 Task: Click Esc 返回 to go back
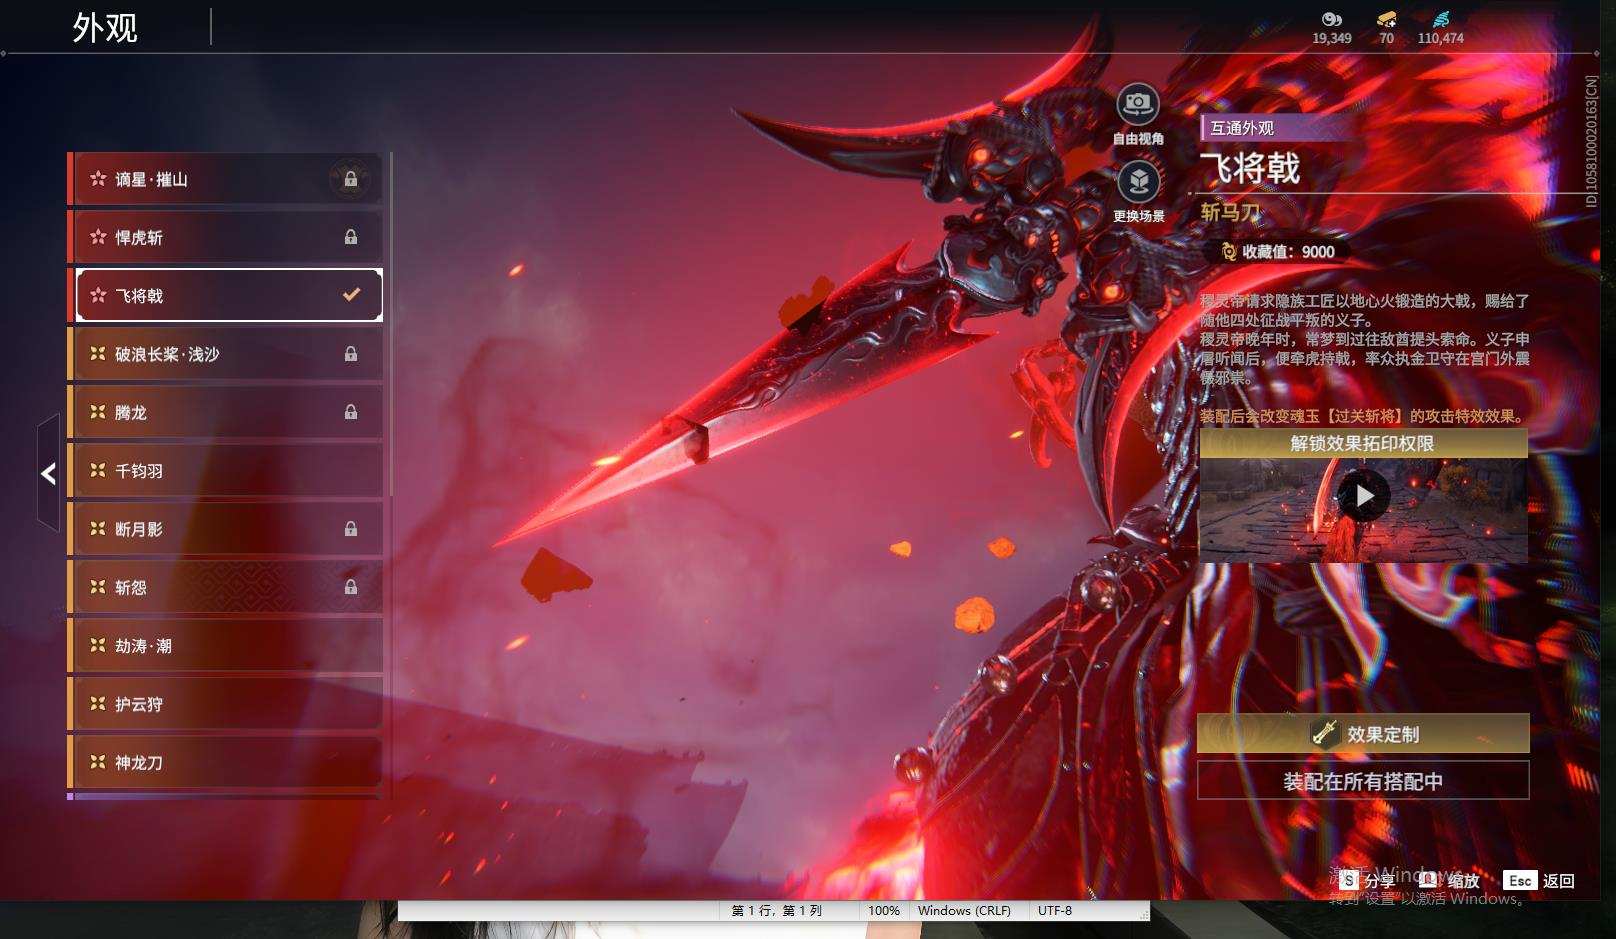click(x=1539, y=880)
